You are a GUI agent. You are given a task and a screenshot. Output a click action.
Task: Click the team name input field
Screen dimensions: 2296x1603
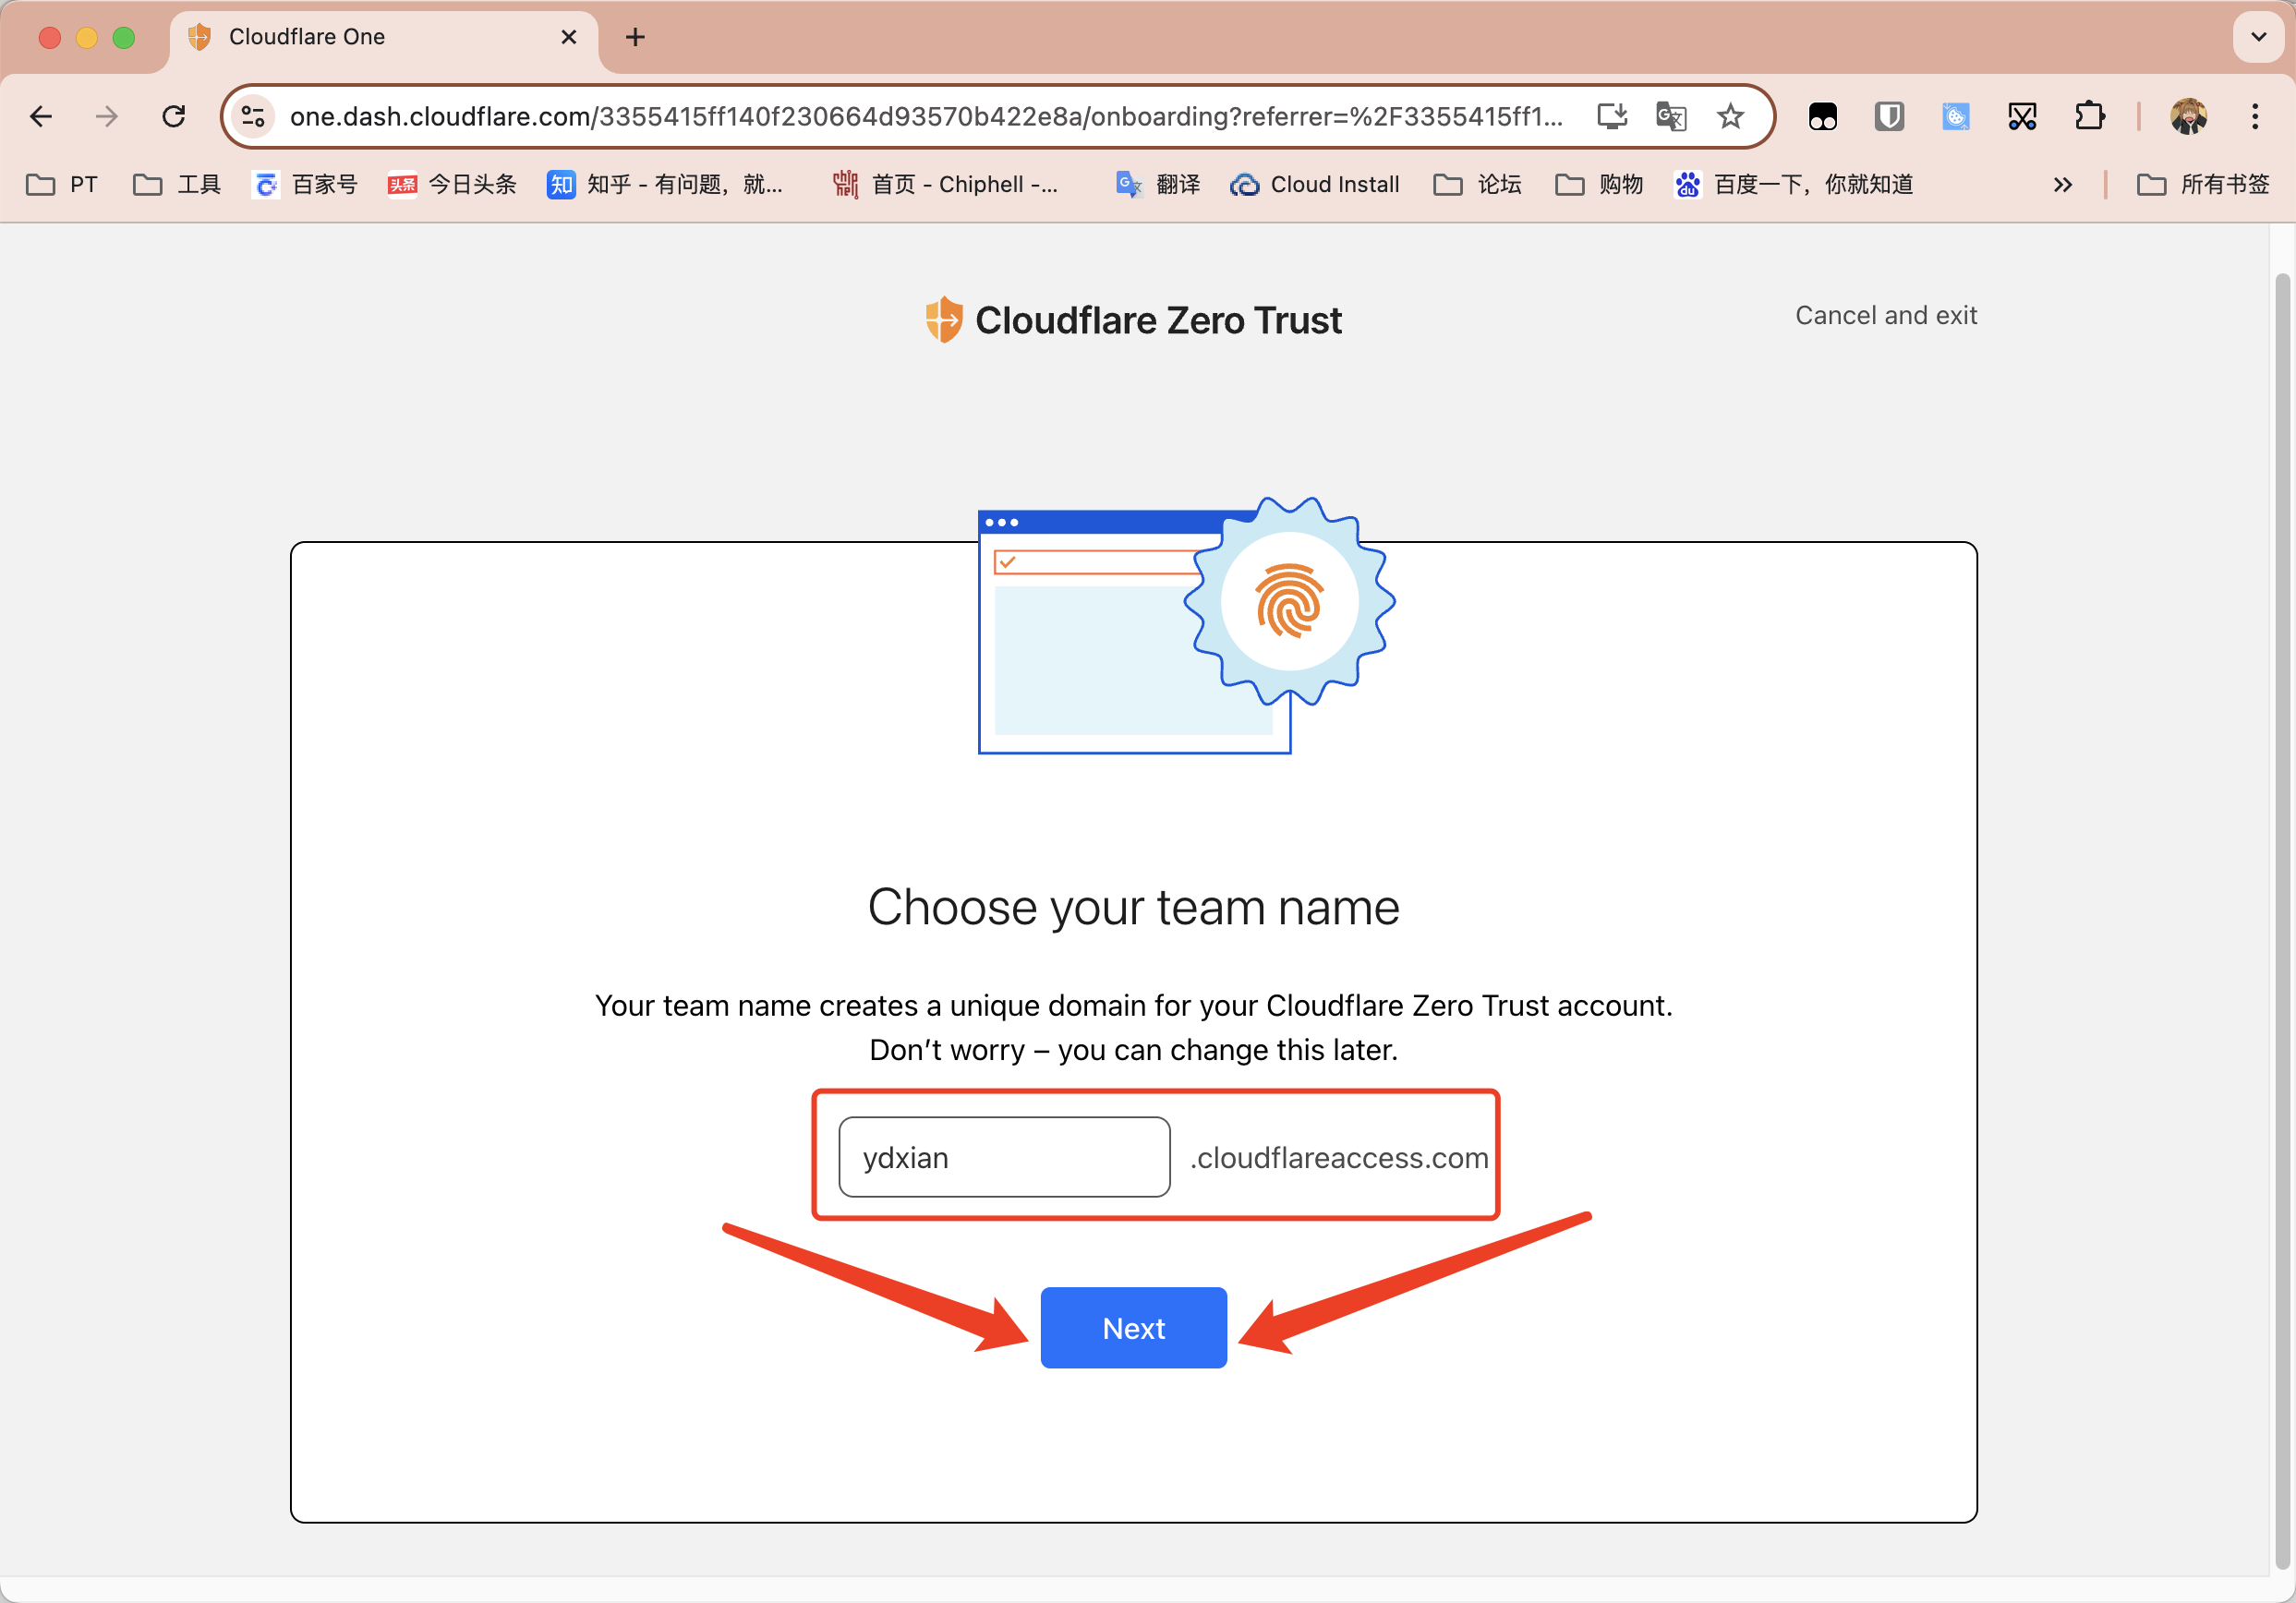point(1004,1157)
